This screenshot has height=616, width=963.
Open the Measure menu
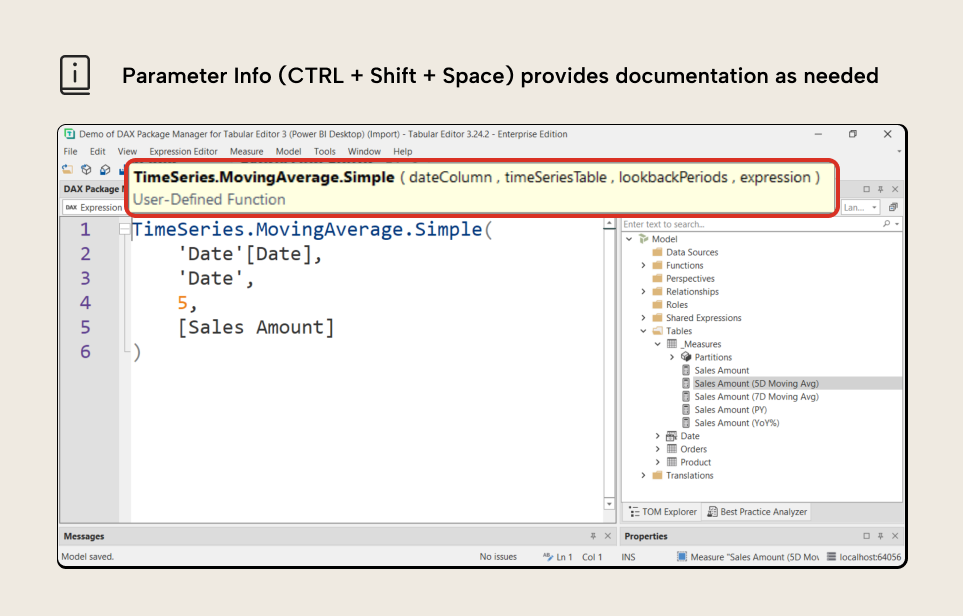click(x=246, y=151)
